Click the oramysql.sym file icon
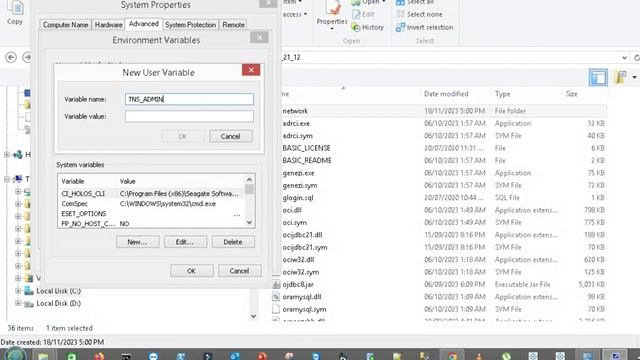 coord(276,309)
